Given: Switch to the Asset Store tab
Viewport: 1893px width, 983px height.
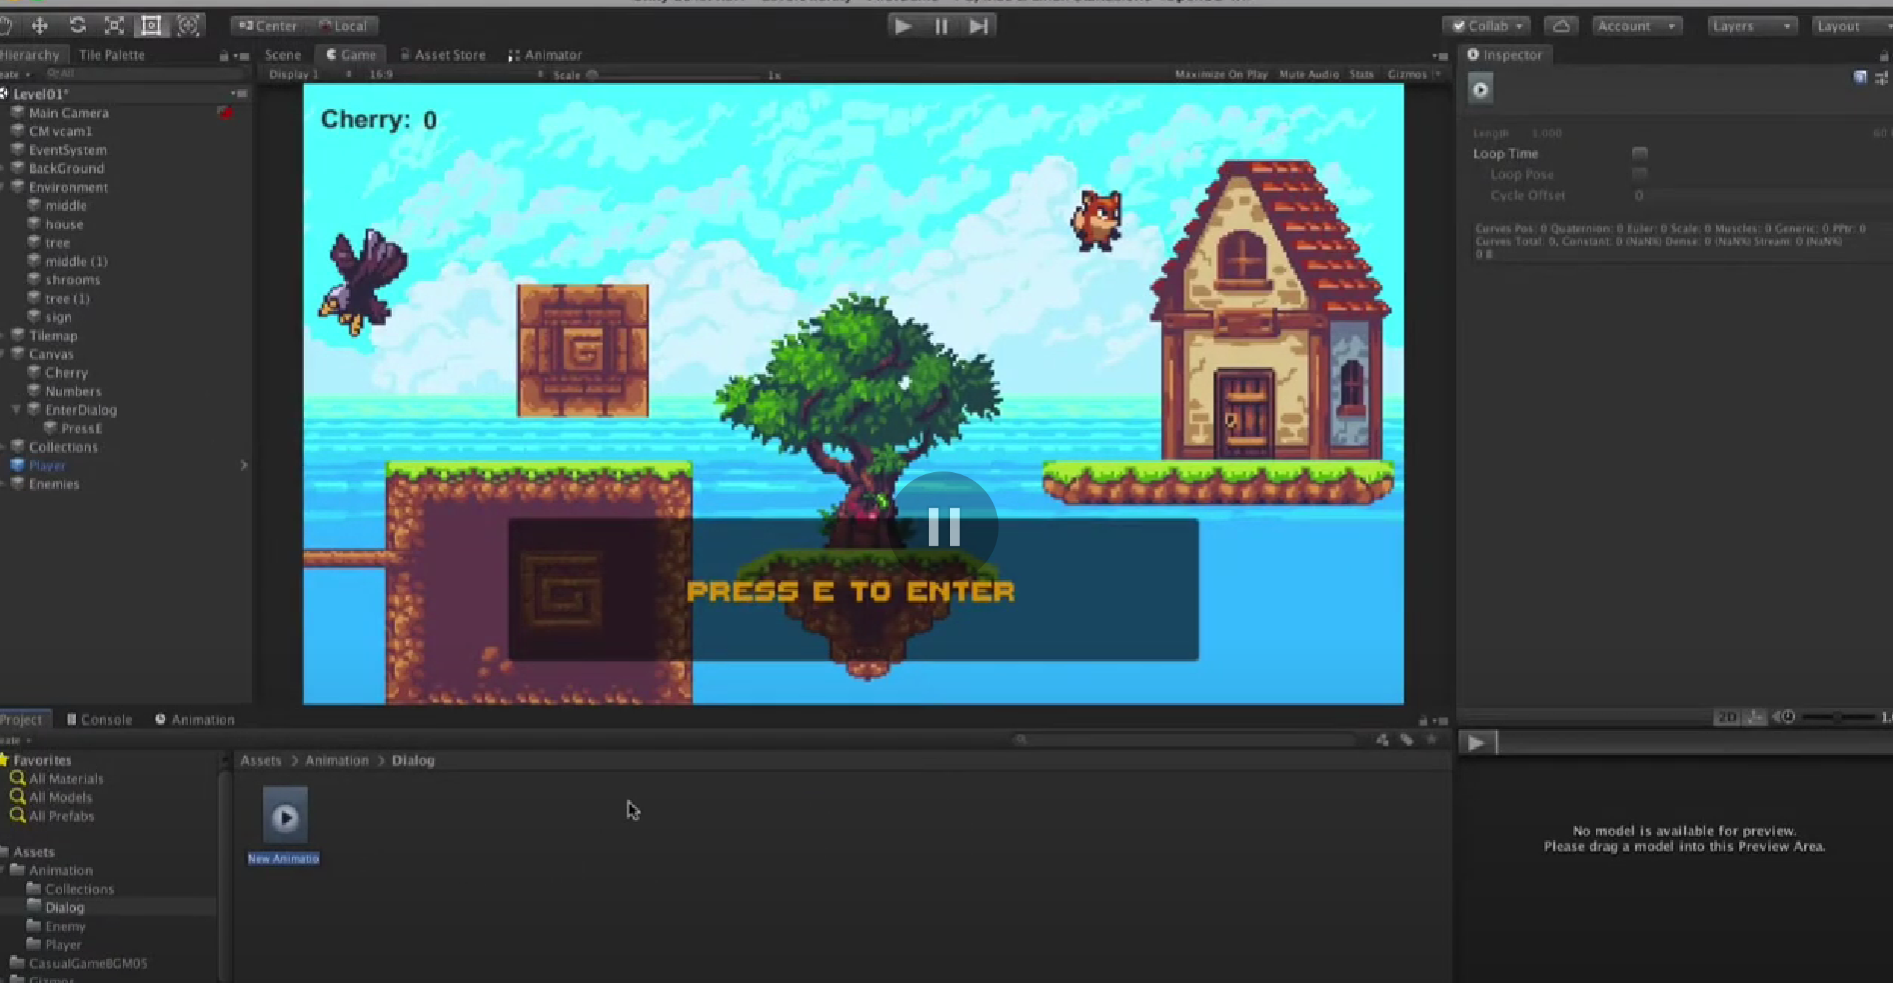Looking at the screenshot, I should 442,55.
